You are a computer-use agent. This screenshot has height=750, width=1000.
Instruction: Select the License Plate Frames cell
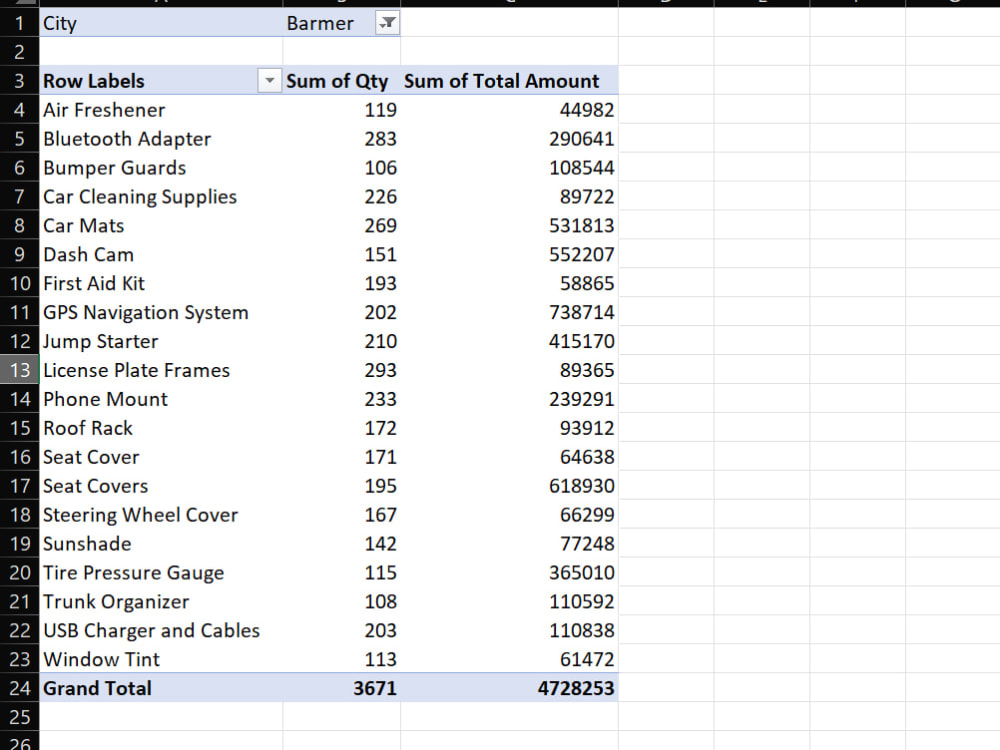pos(161,370)
